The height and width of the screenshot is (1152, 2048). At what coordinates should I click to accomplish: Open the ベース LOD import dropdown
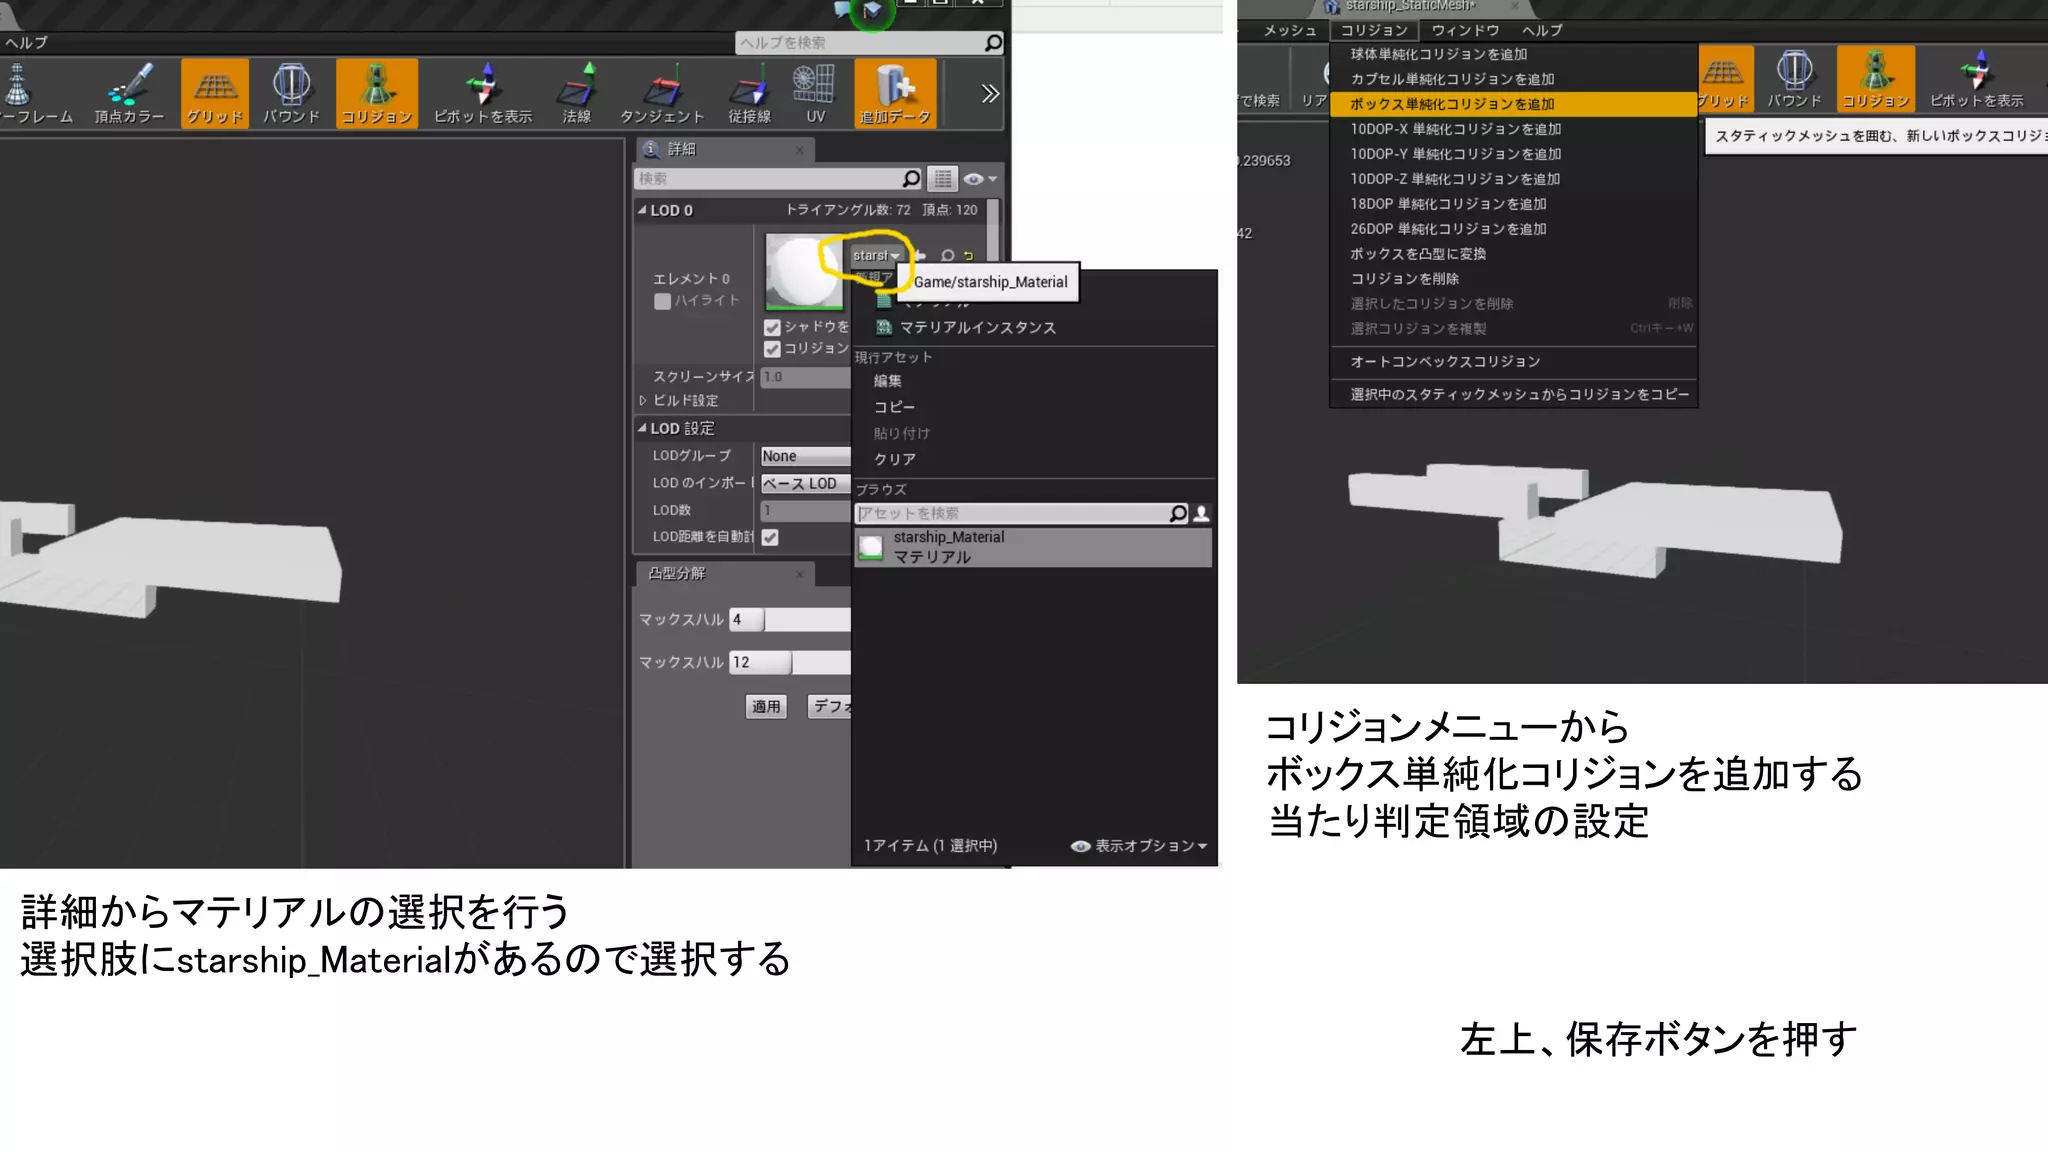click(805, 483)
